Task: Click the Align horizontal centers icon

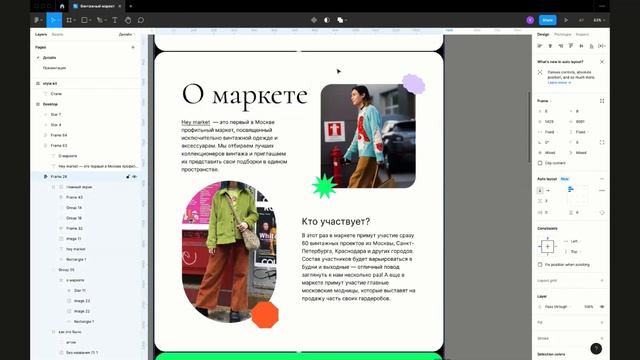Action: click(550, 46)
